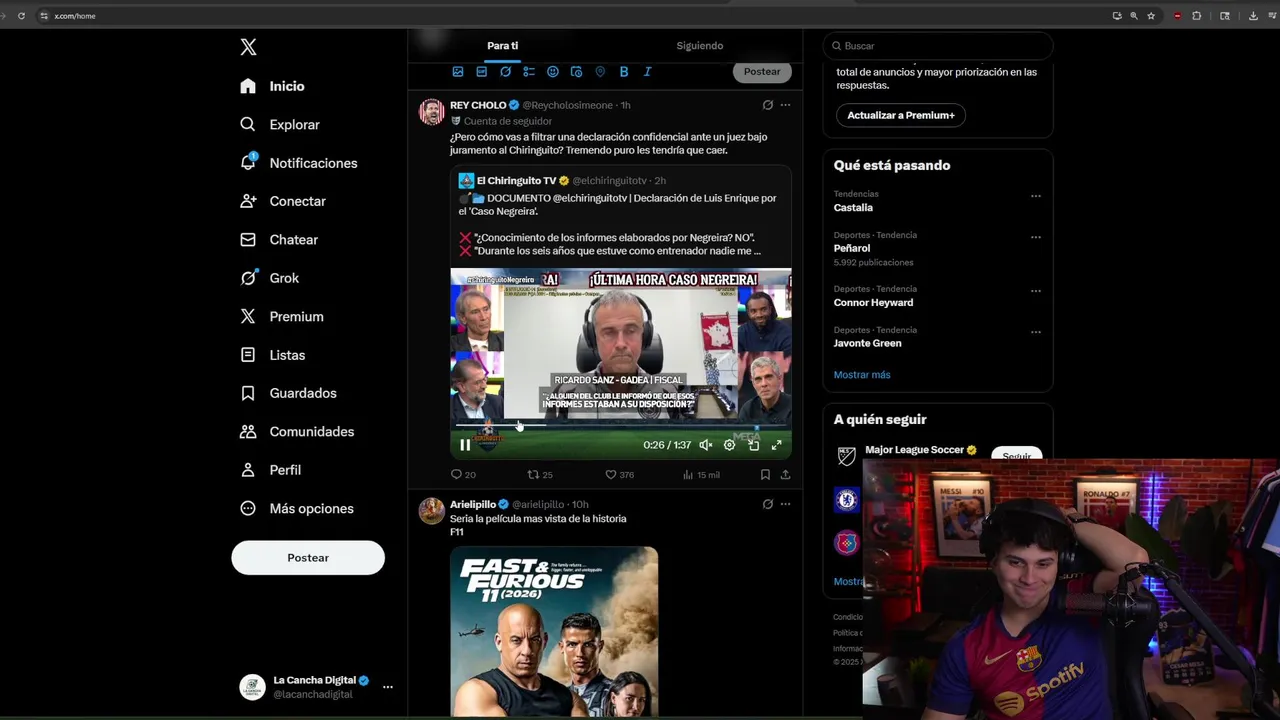Viewport: 1280px width, 720px height.
Task: Open El Chiringuito TV quoted account
Action: pyautogui.click(x=516, y=181)
